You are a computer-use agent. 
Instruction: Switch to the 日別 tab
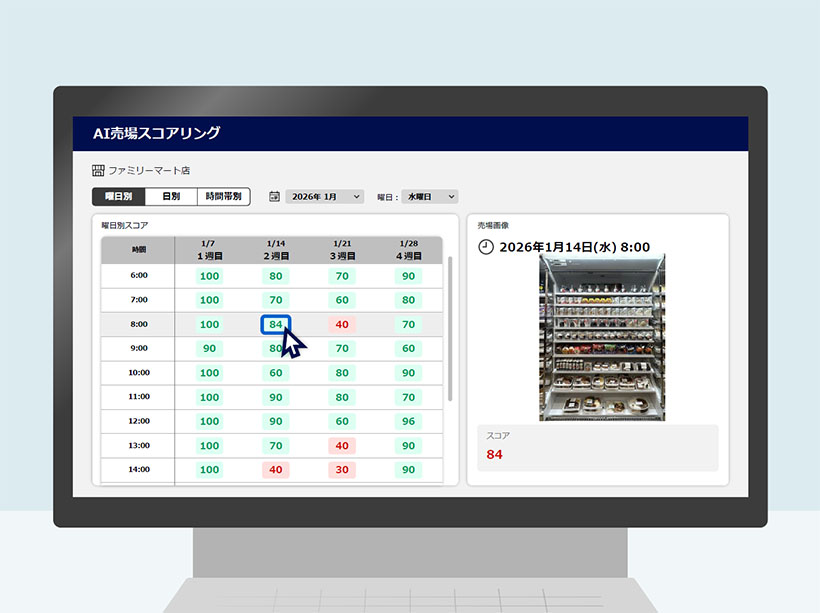[171, 196]
